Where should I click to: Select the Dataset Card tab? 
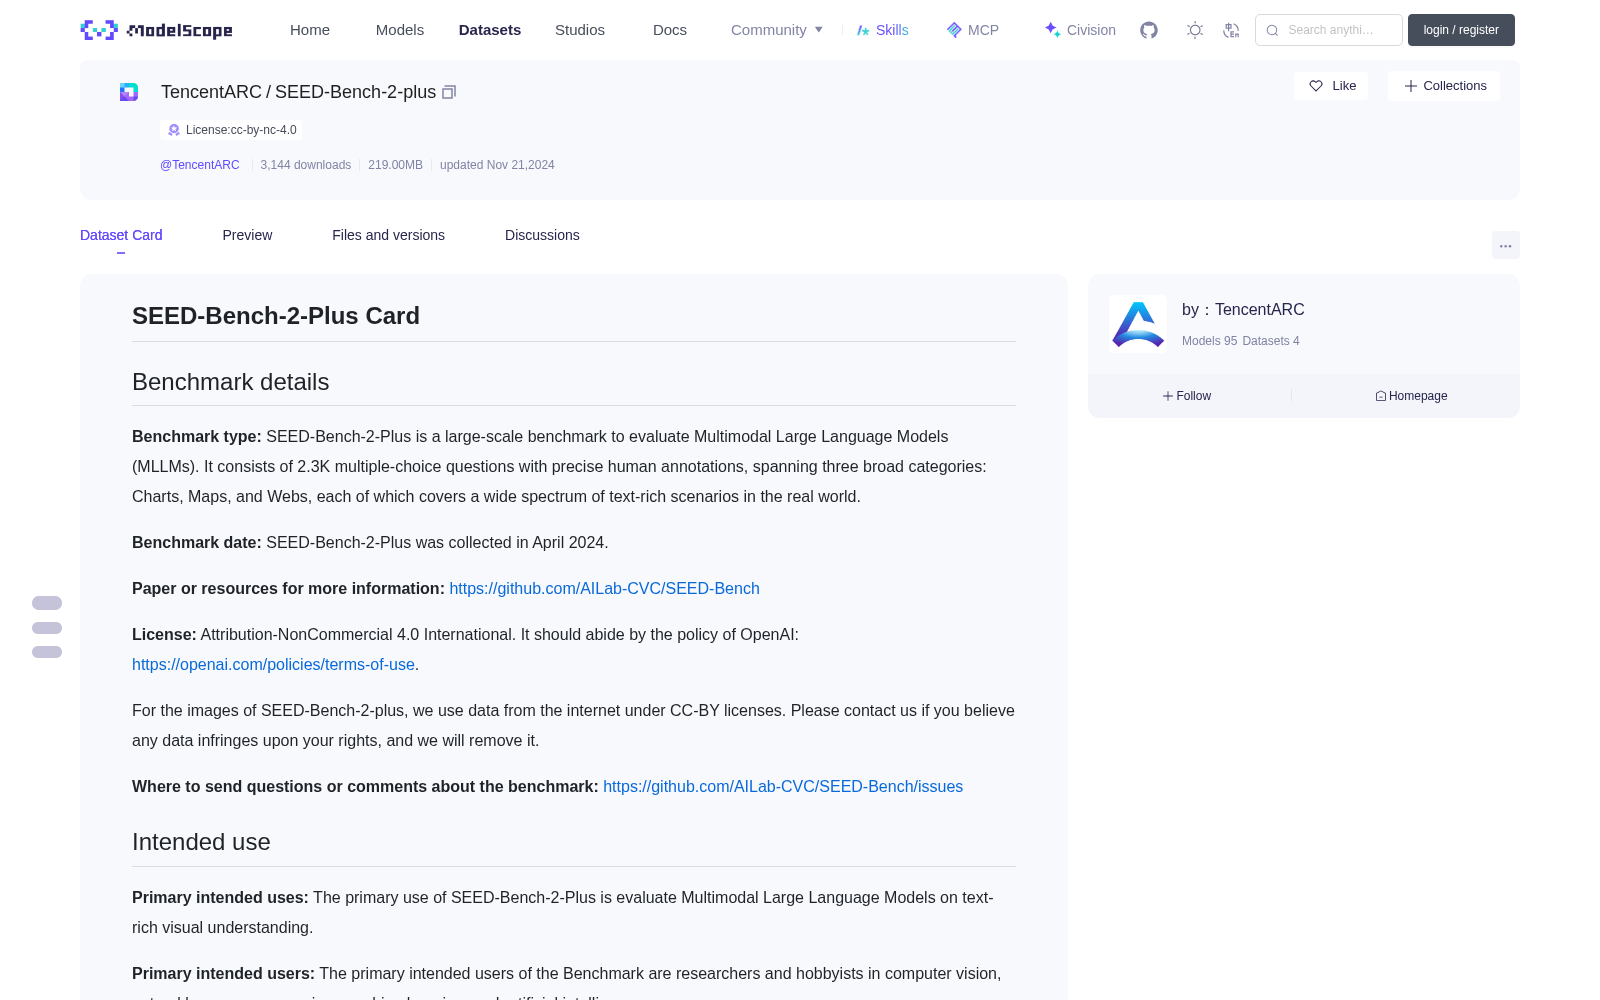coord(121,235)
